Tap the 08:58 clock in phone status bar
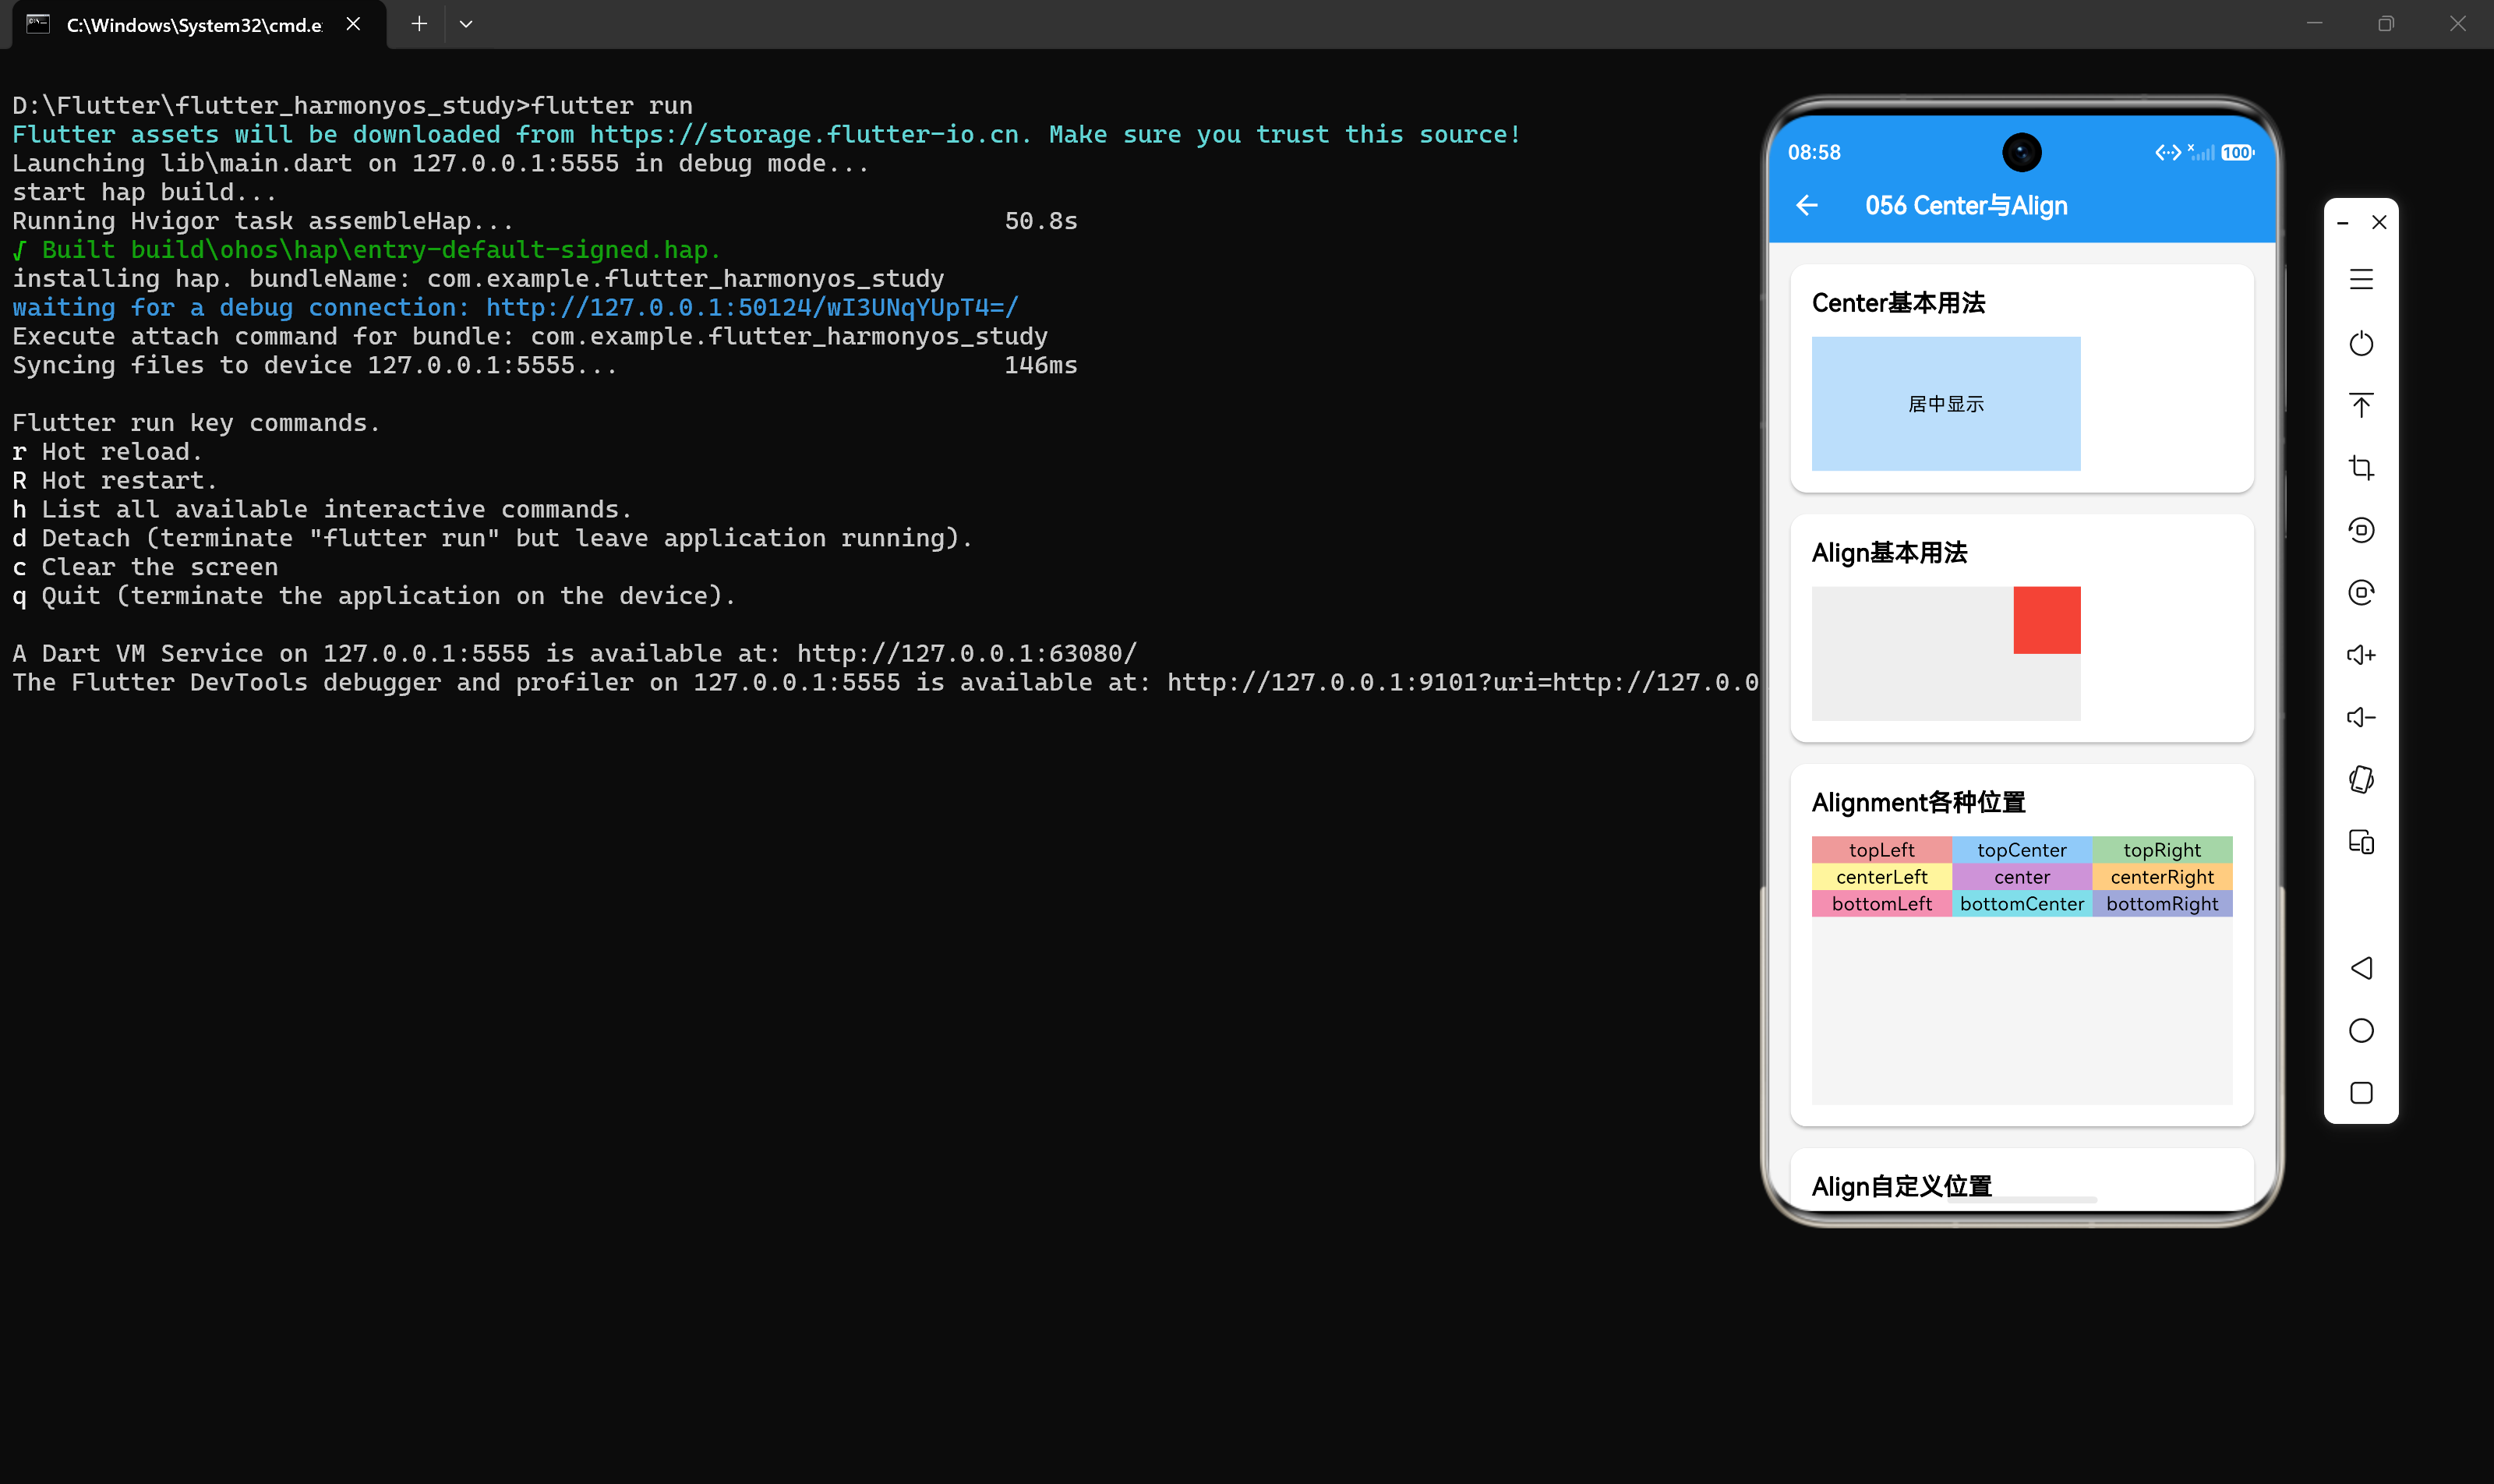This screenshot has height=1484, width=2494. coord(1814,153)
